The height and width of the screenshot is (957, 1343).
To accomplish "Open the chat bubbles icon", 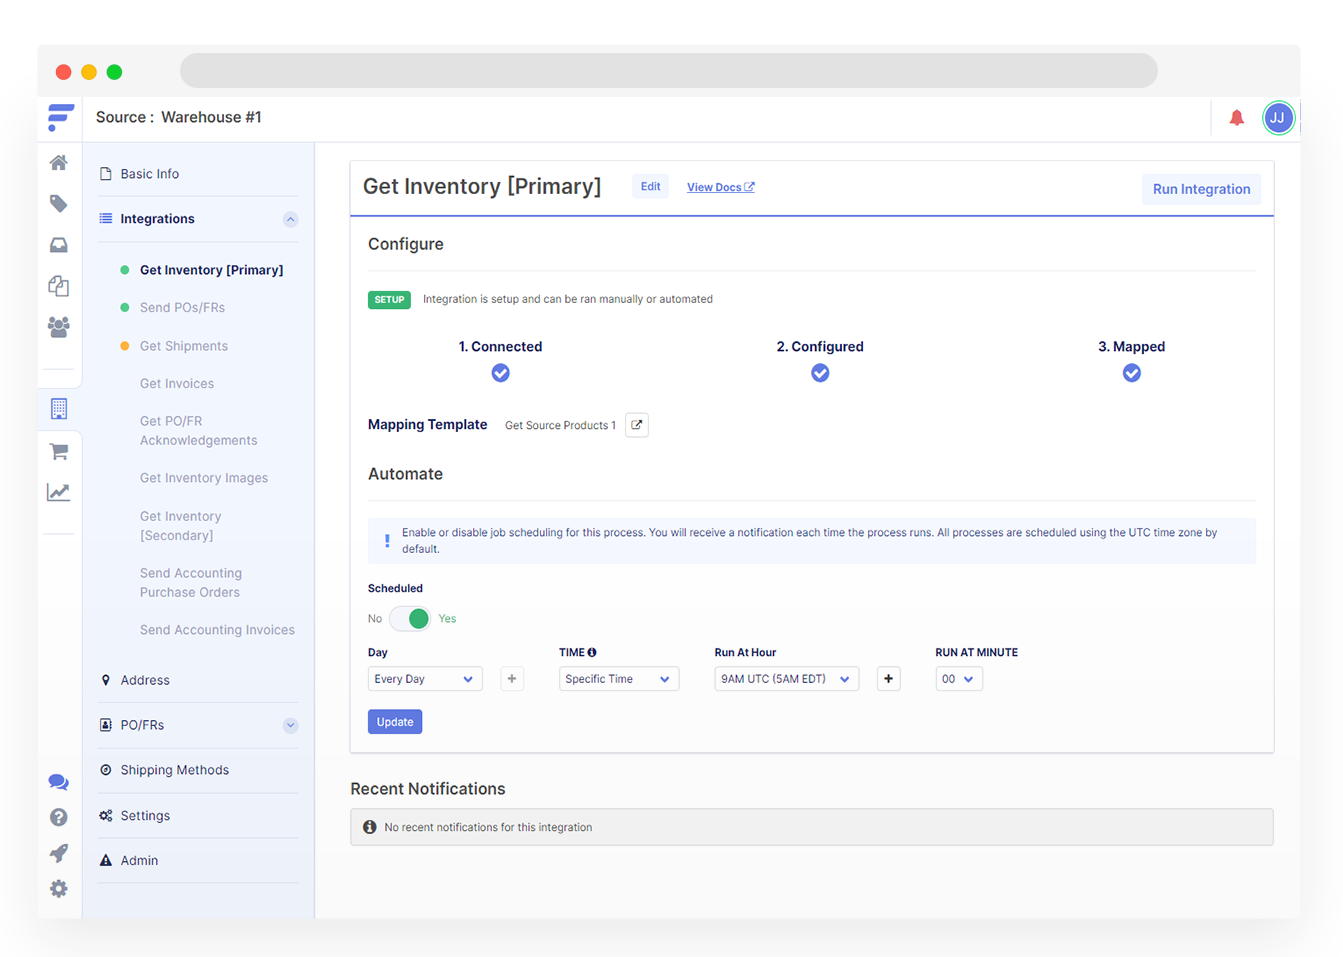I will click(x=59, y=782).
